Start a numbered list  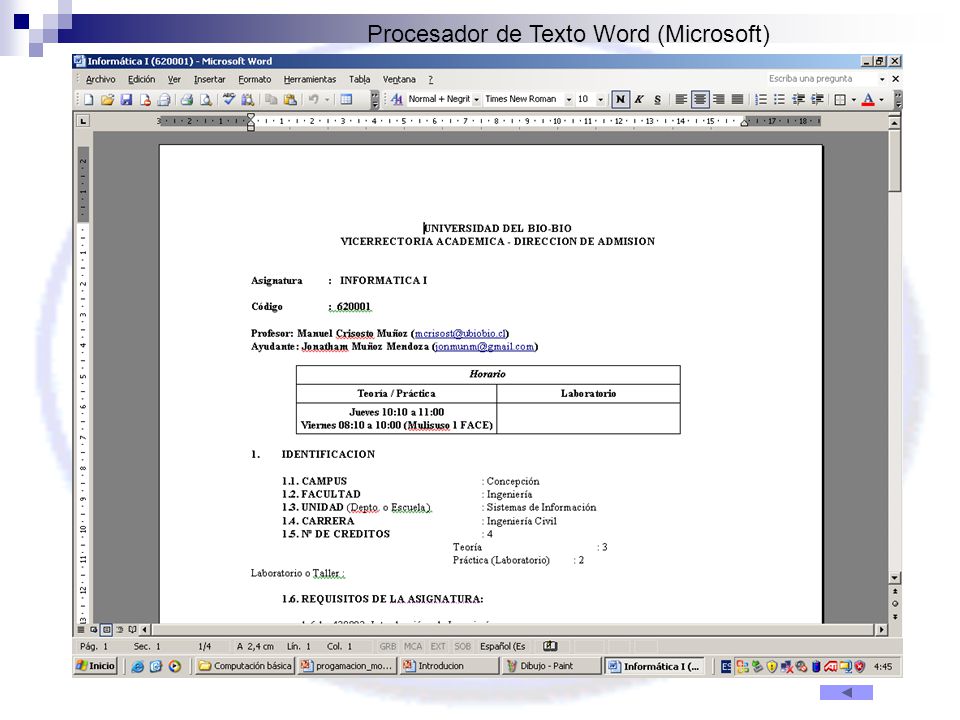[x=761, y=99]
